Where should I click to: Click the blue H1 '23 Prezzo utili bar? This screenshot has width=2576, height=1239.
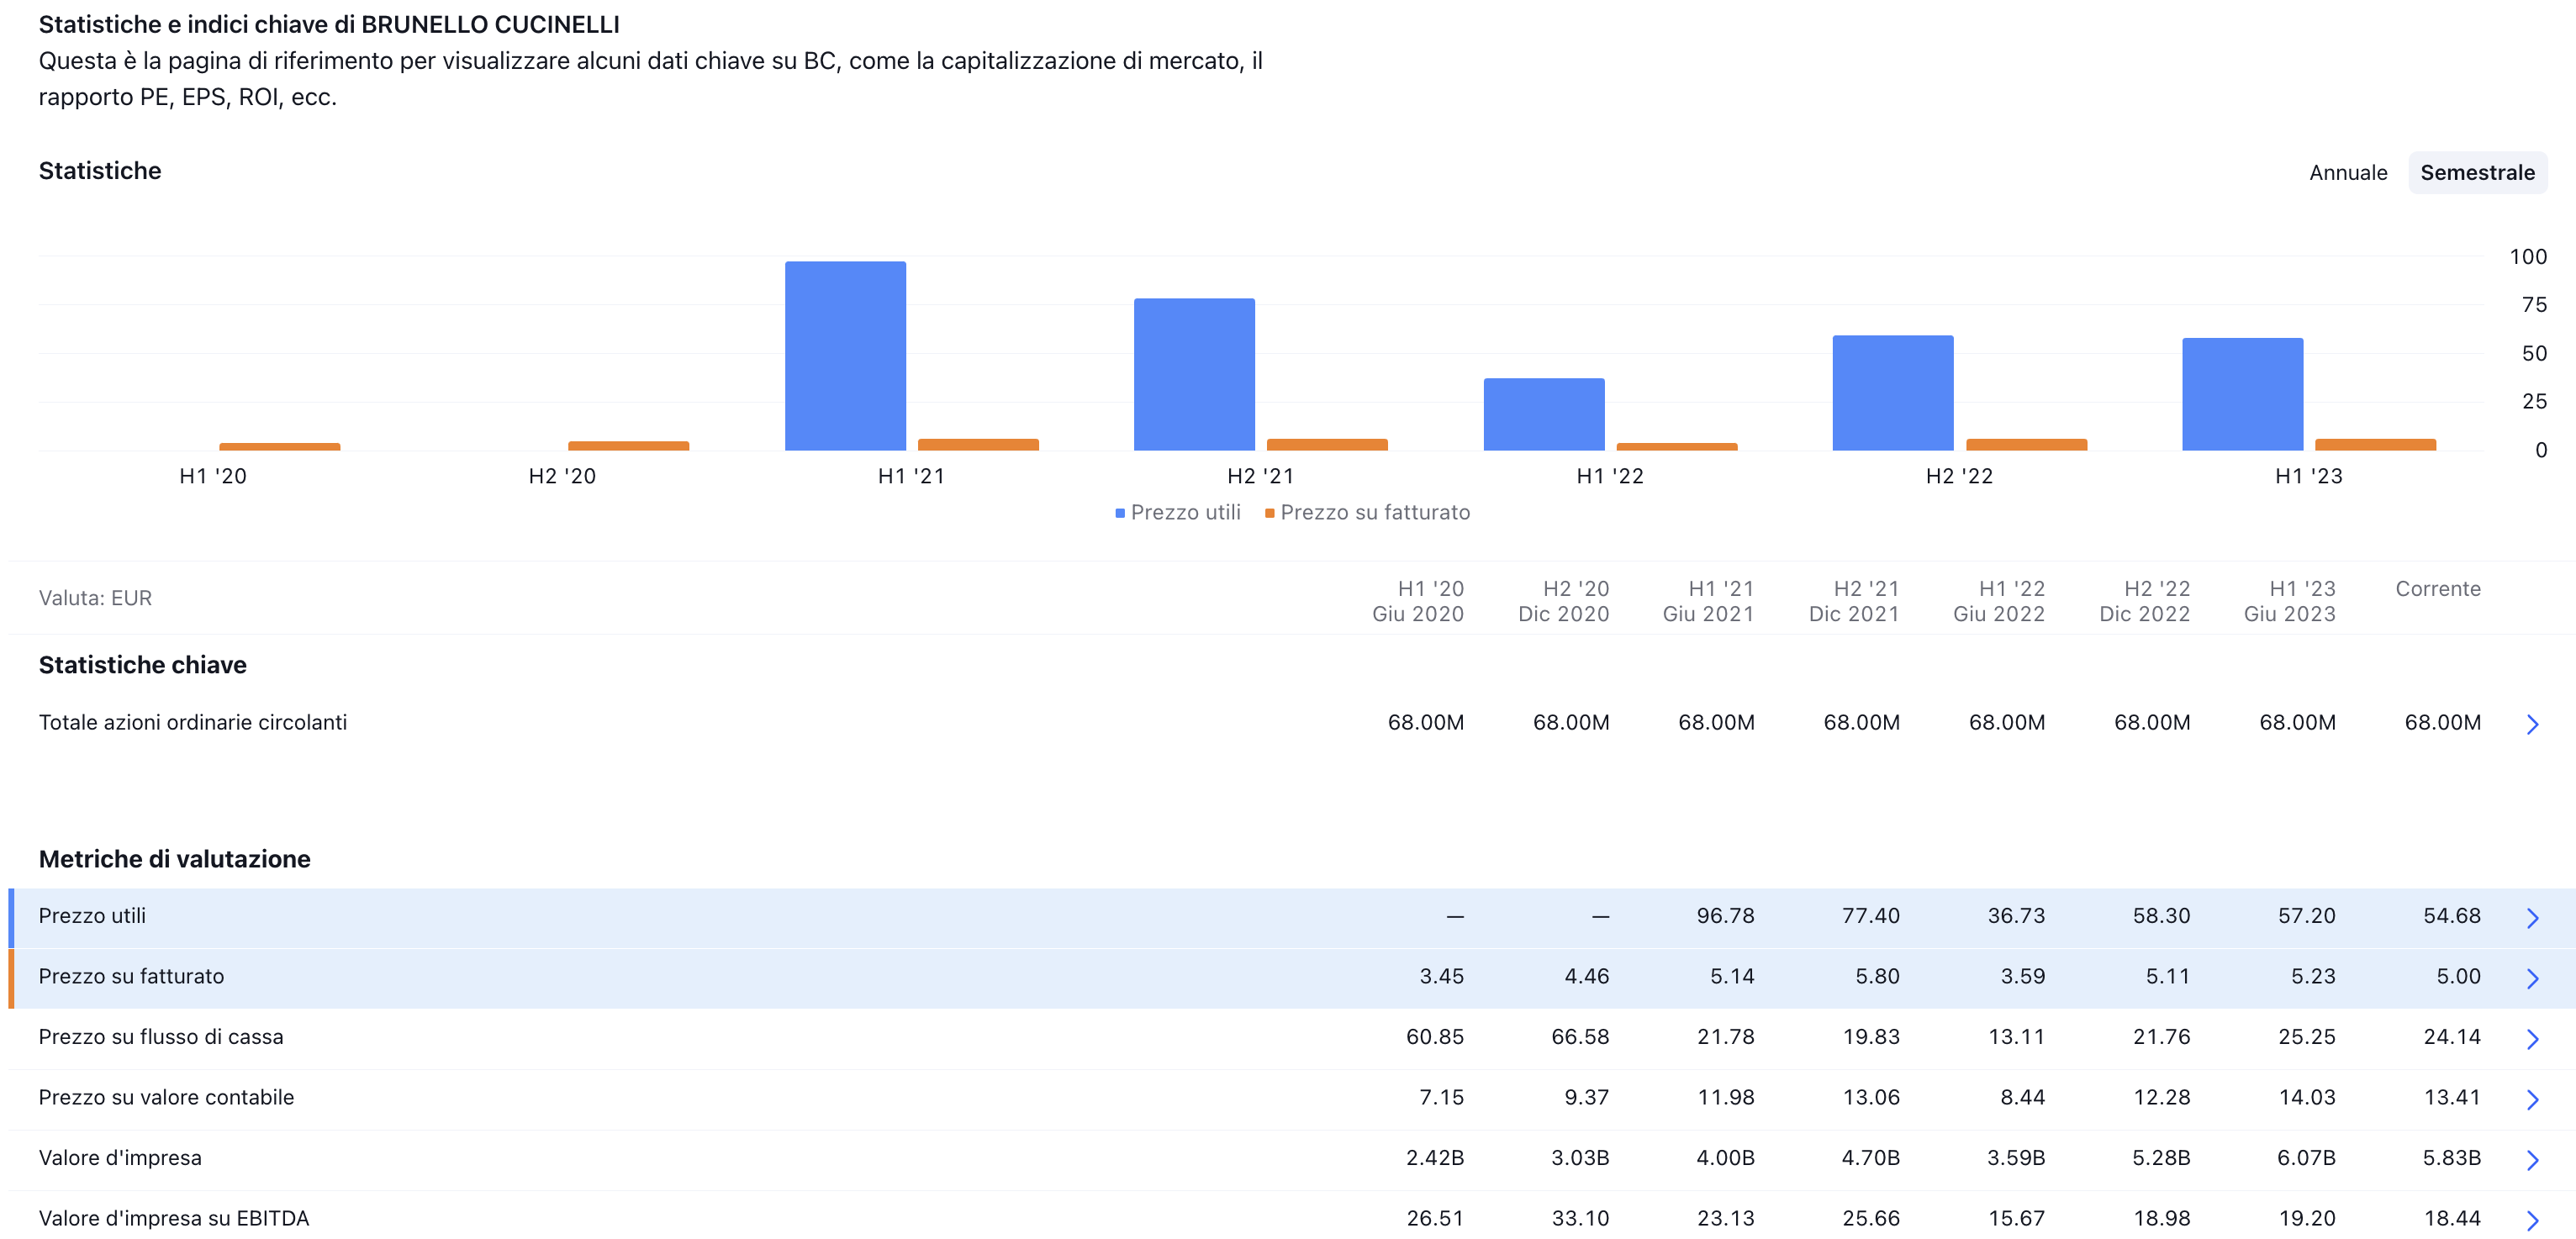tap(2242, 395)
